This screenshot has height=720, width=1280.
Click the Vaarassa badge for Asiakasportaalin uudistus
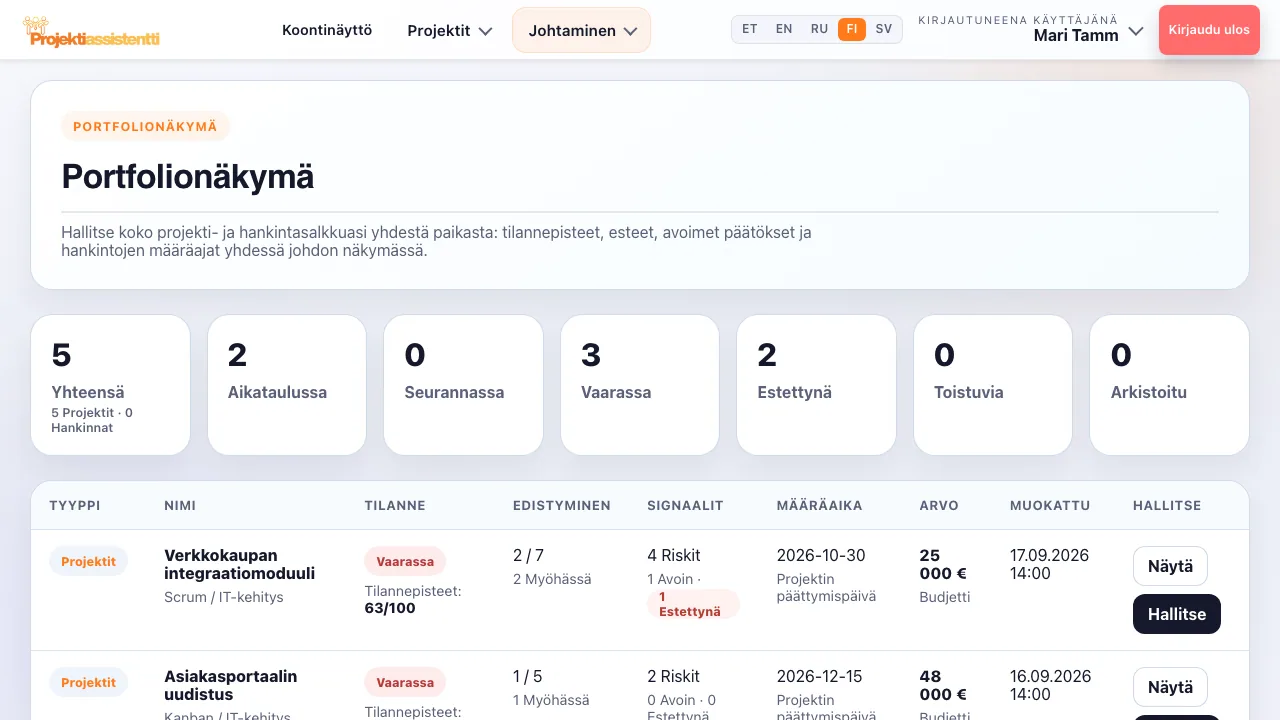click(405, 682)
